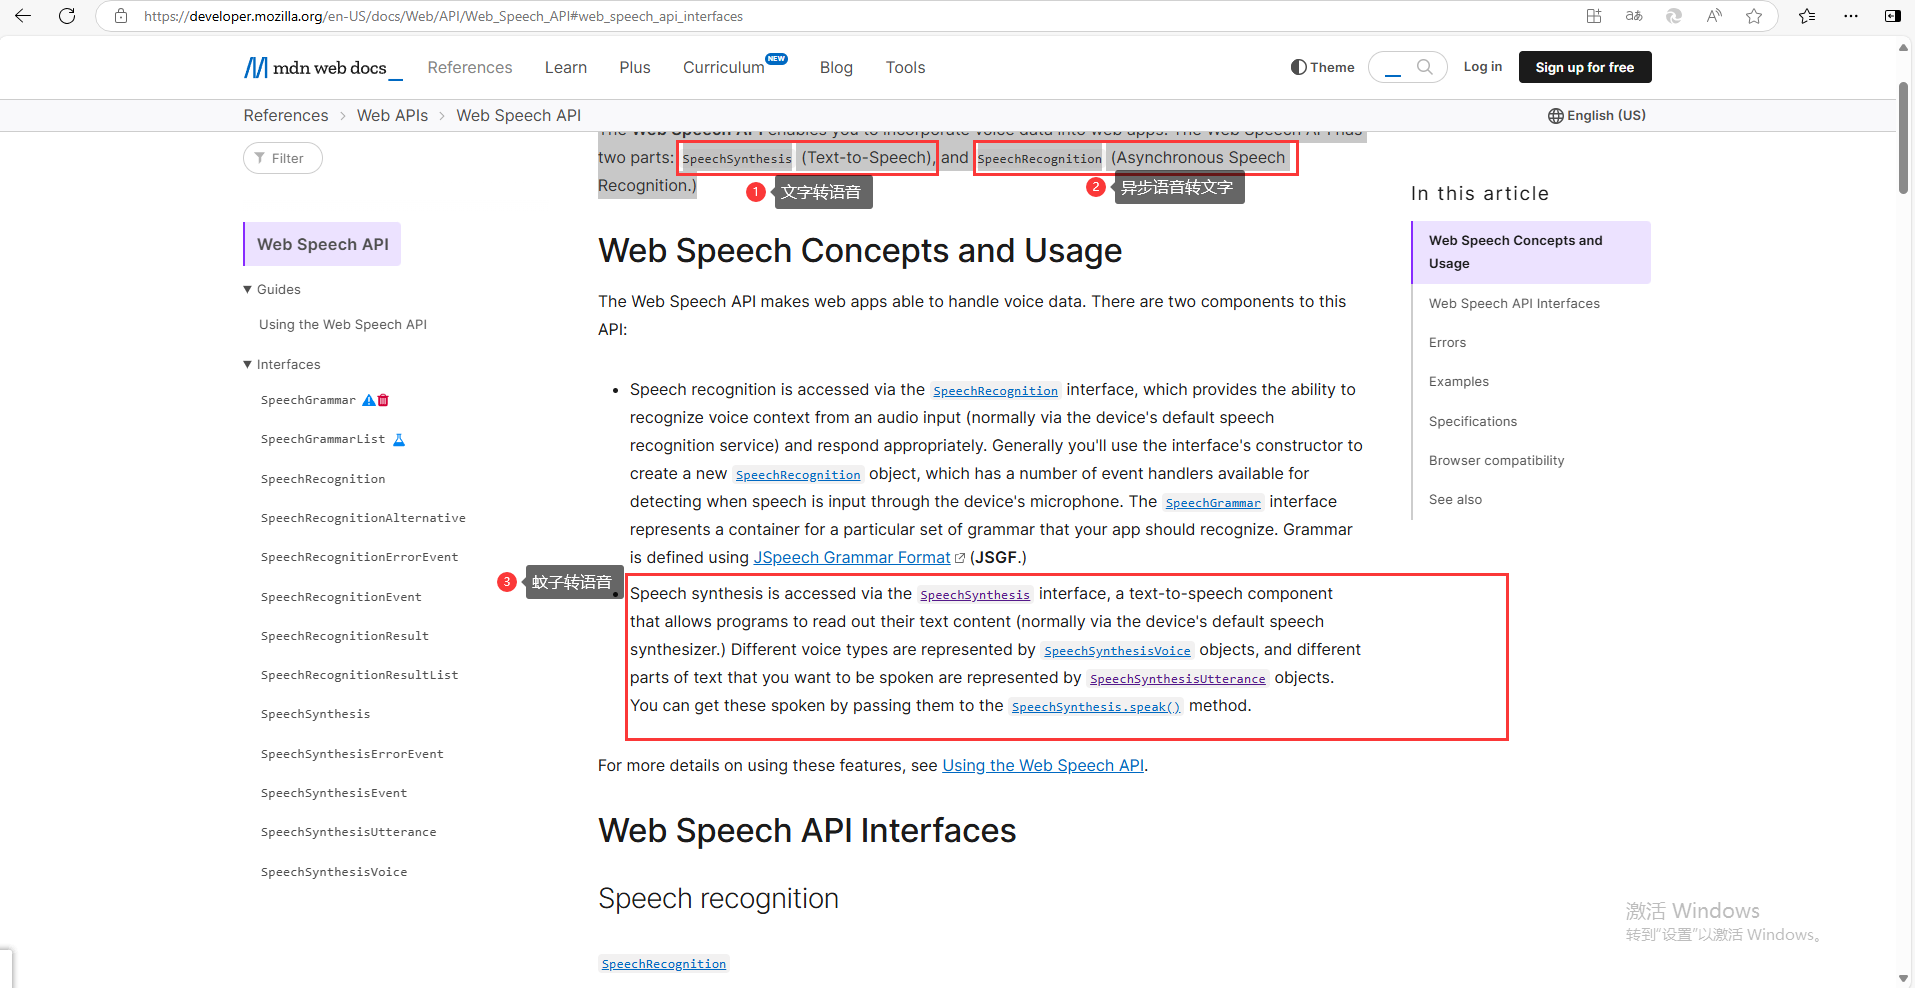The width and height of the screenshot is (1915, 988).
Task: Open SpeechRecognitionAlternative in sidebar
Action: pyautogui.click(x=363, y=518)
